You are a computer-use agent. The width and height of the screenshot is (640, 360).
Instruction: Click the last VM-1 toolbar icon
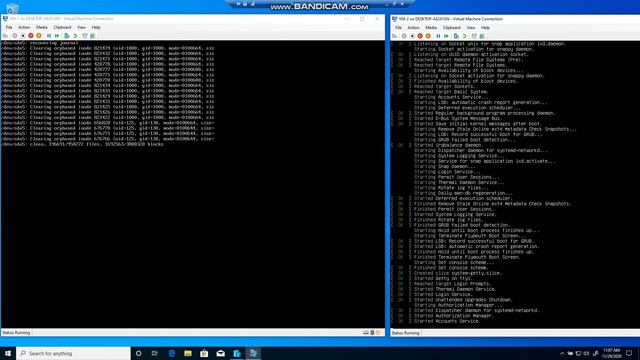[93, 36]
